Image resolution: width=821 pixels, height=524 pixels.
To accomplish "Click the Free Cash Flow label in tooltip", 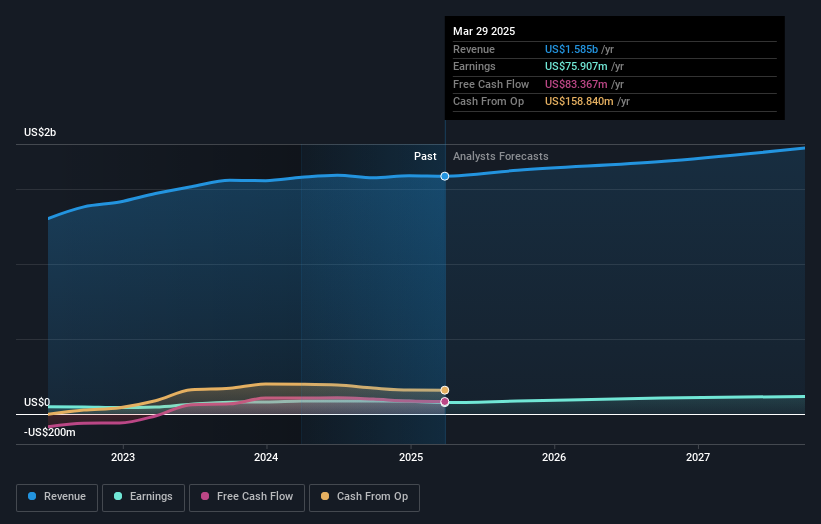I will 491,84.
